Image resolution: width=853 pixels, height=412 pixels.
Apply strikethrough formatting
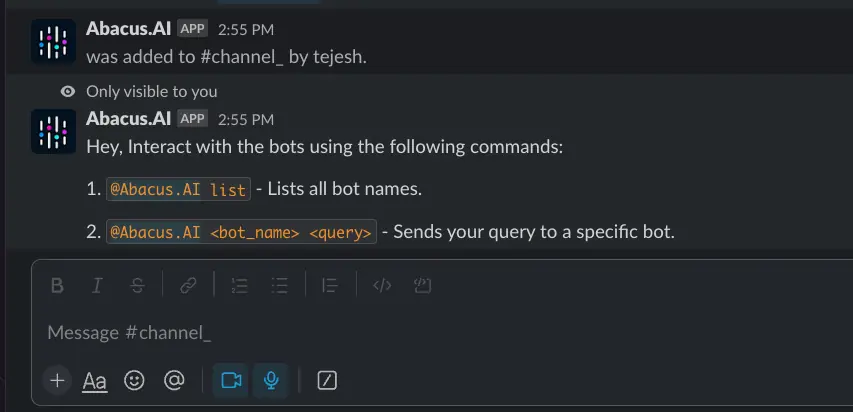[137, 286]
